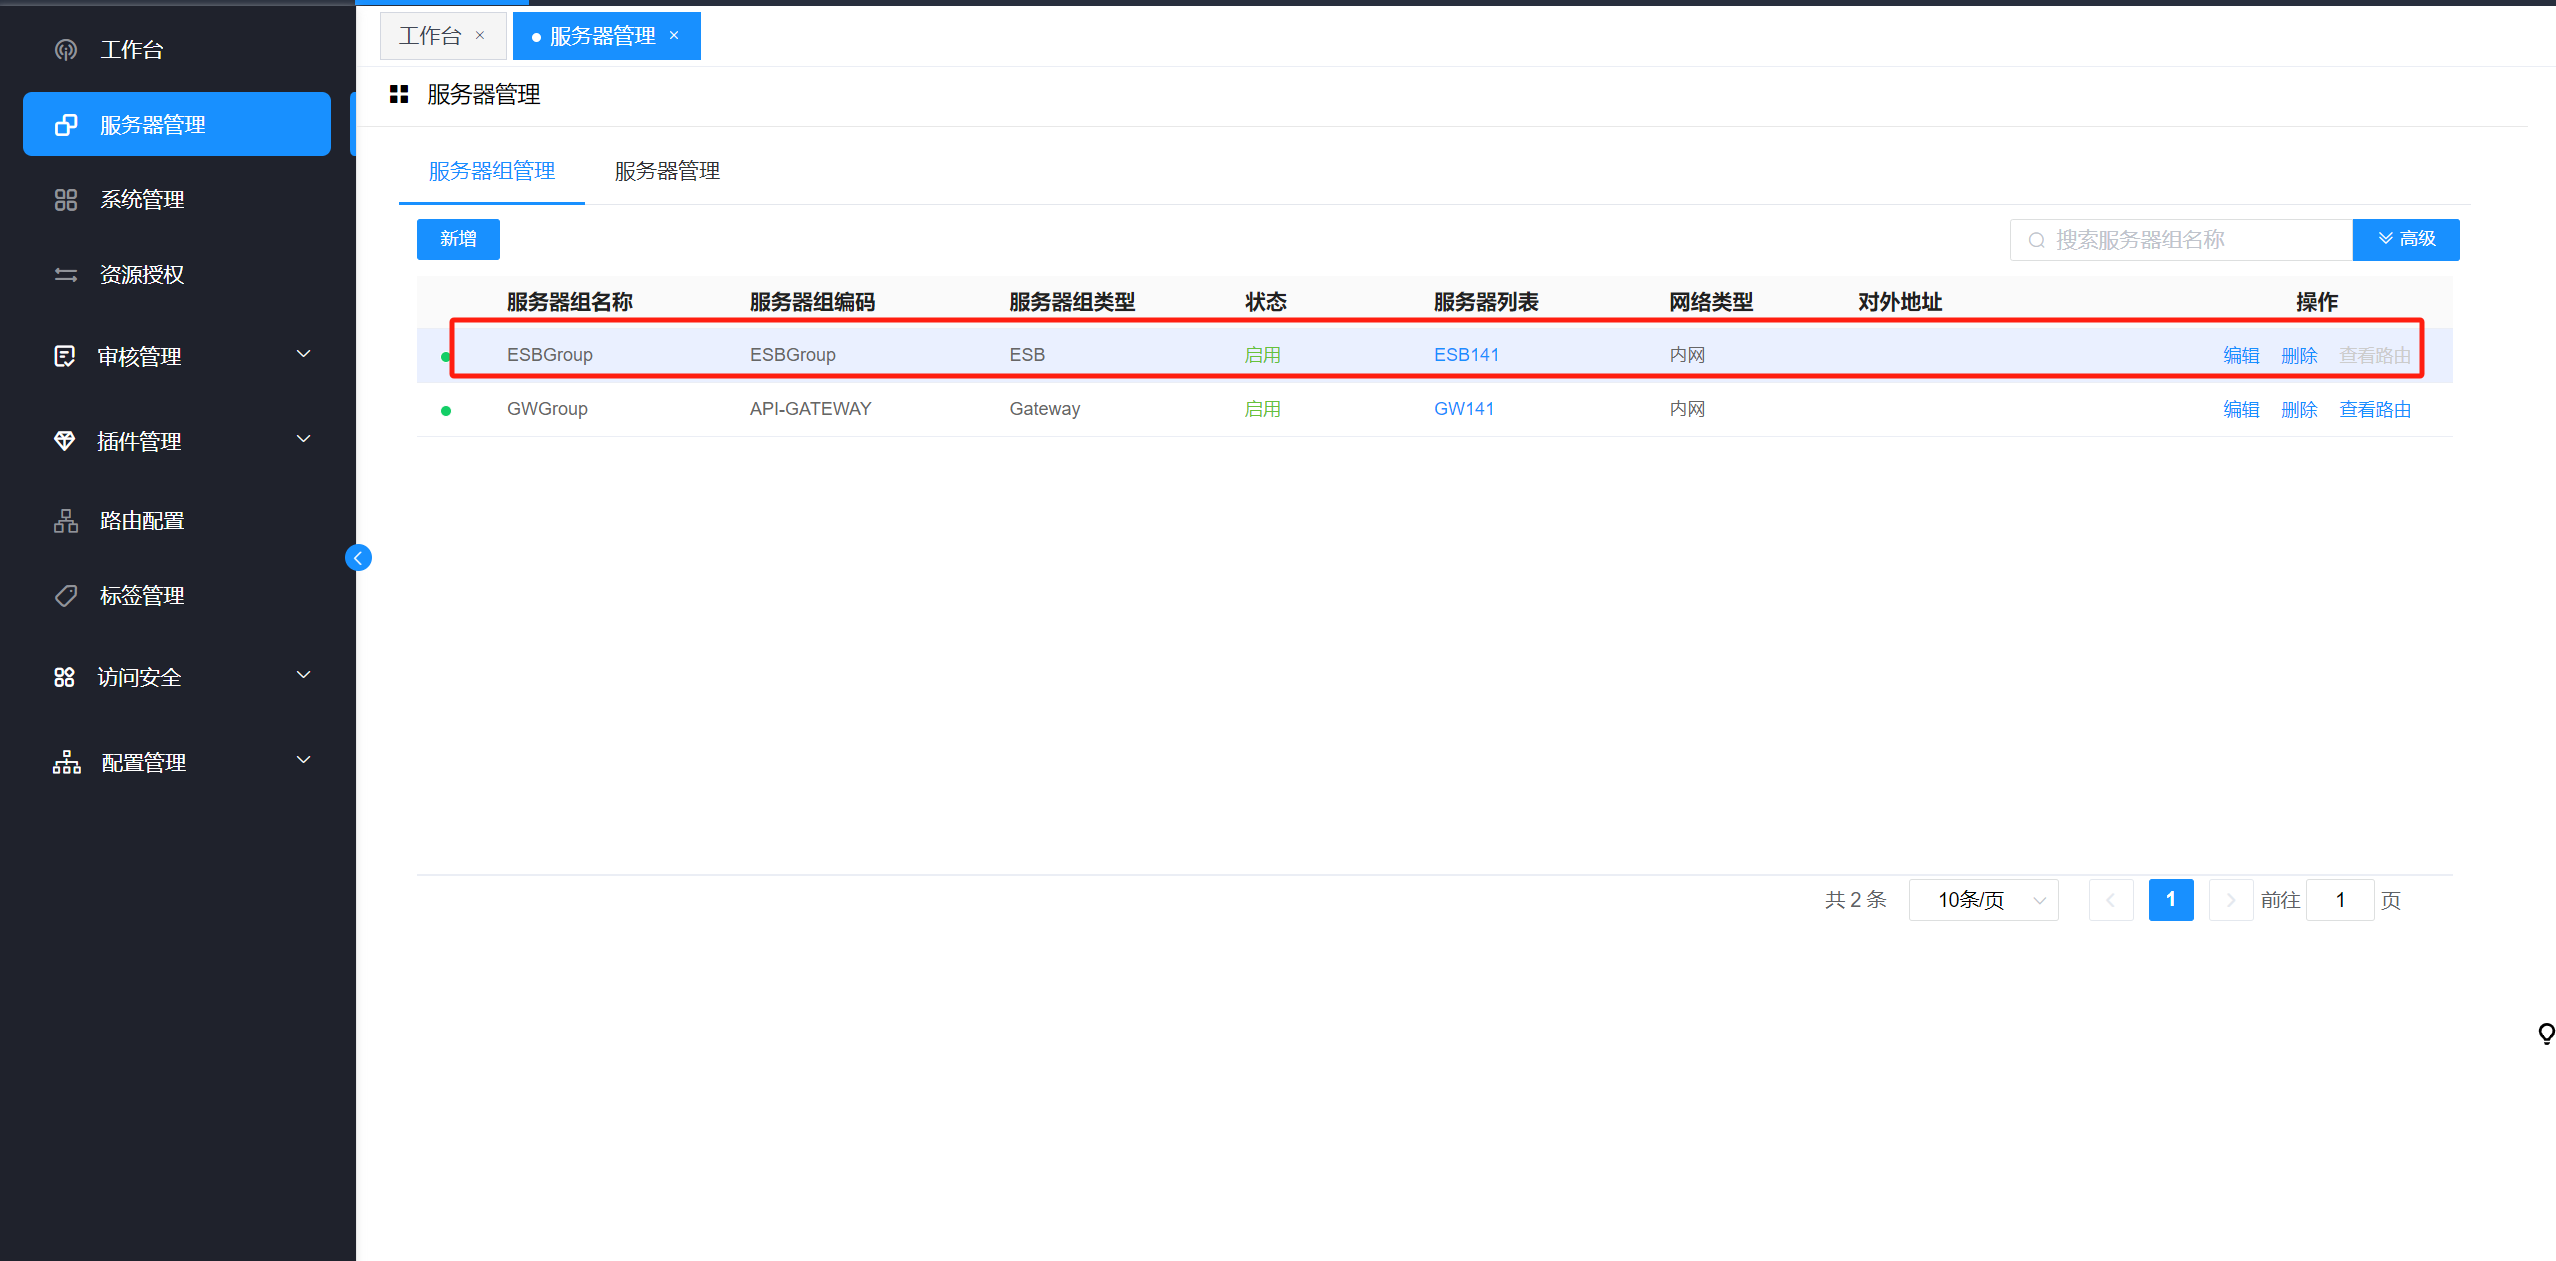Expand the 访问安全 menu chevron

(x=304, y=675)
